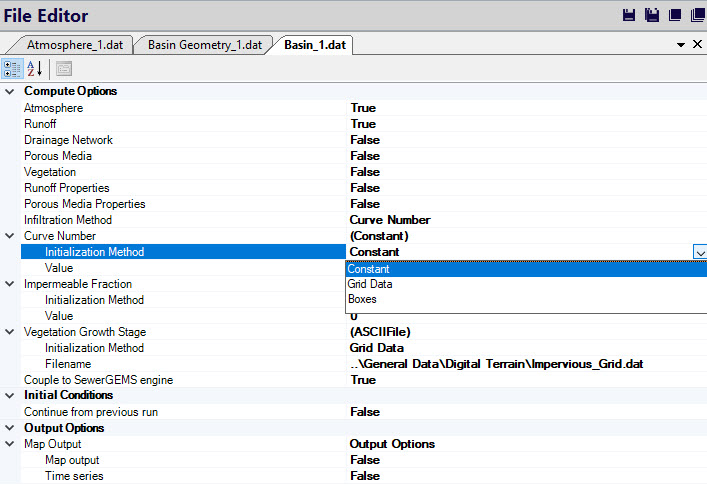
Task: Open the tab list dropdown arrow
Action: tap(680, 45)
